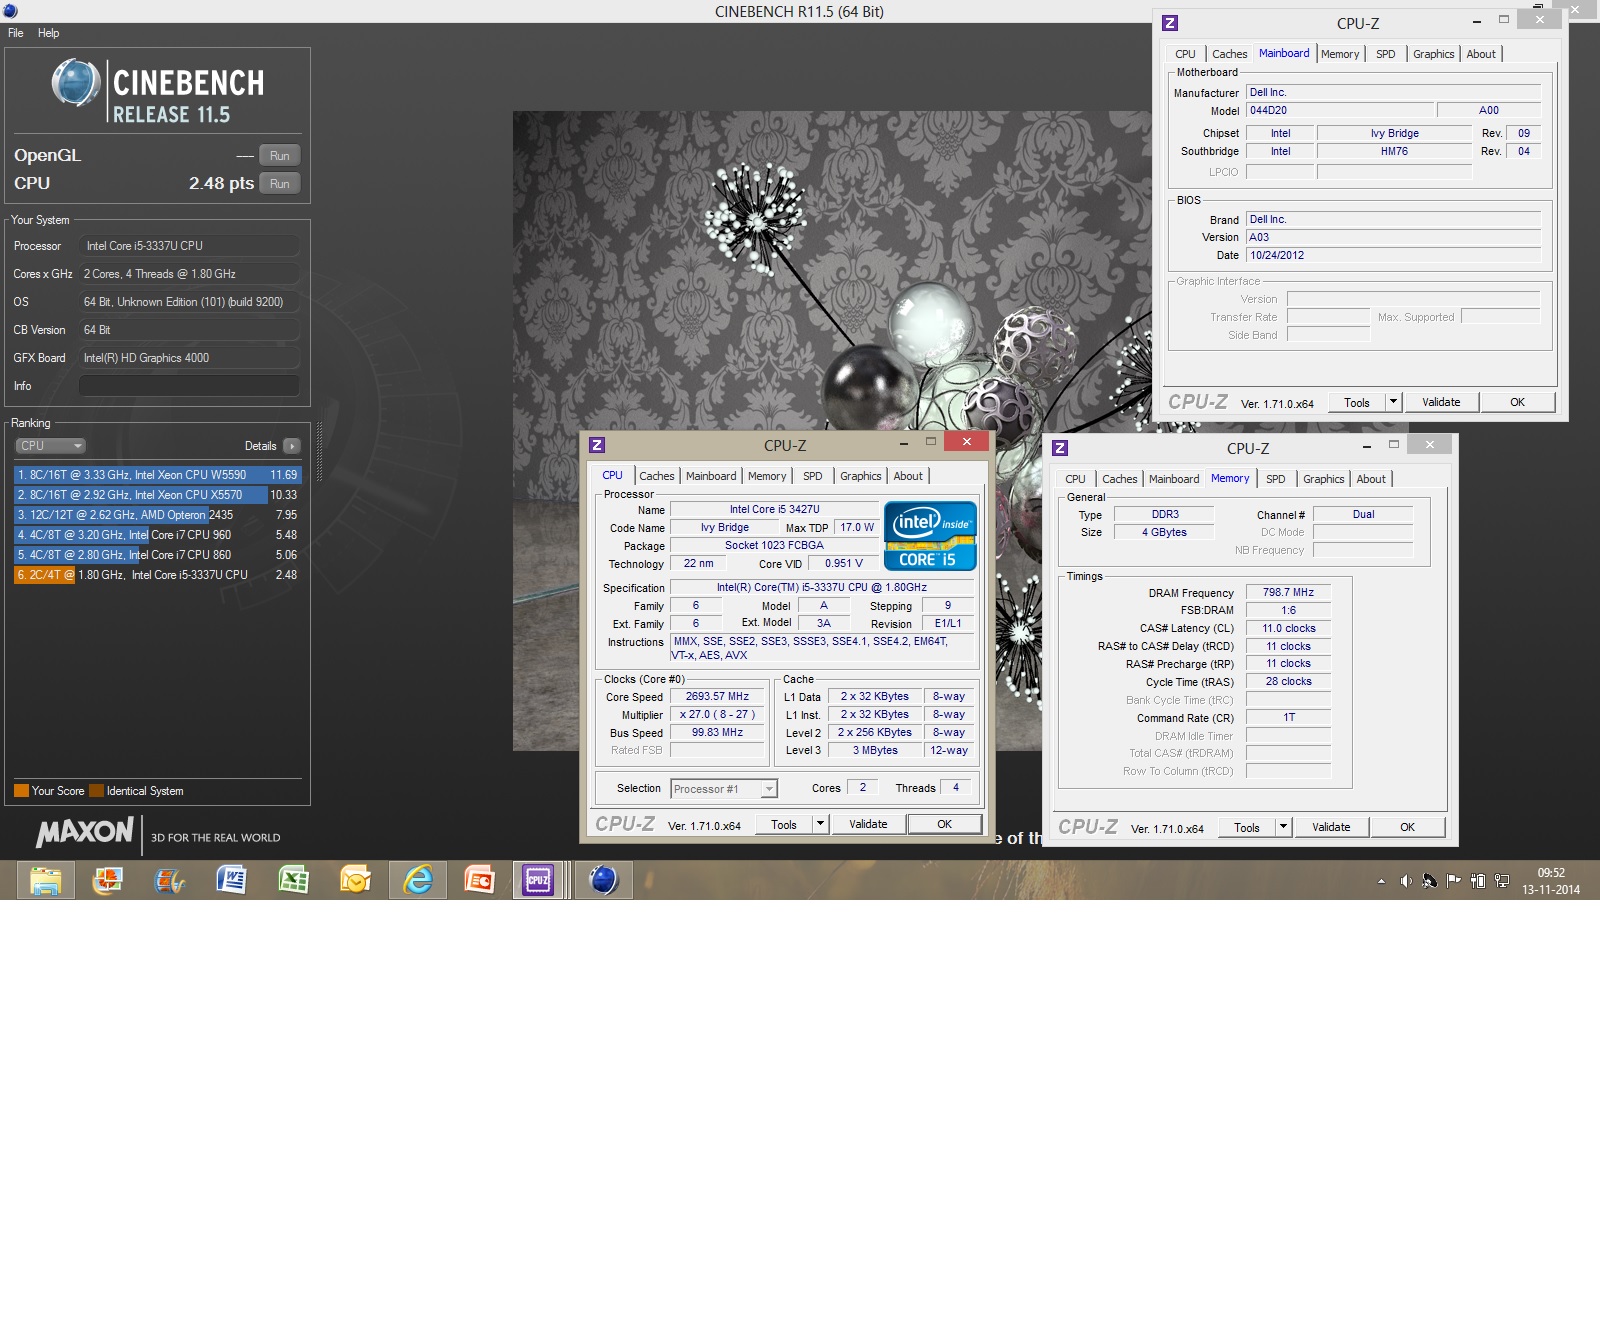Open volume control in system tray

[x=1406, y=881]
